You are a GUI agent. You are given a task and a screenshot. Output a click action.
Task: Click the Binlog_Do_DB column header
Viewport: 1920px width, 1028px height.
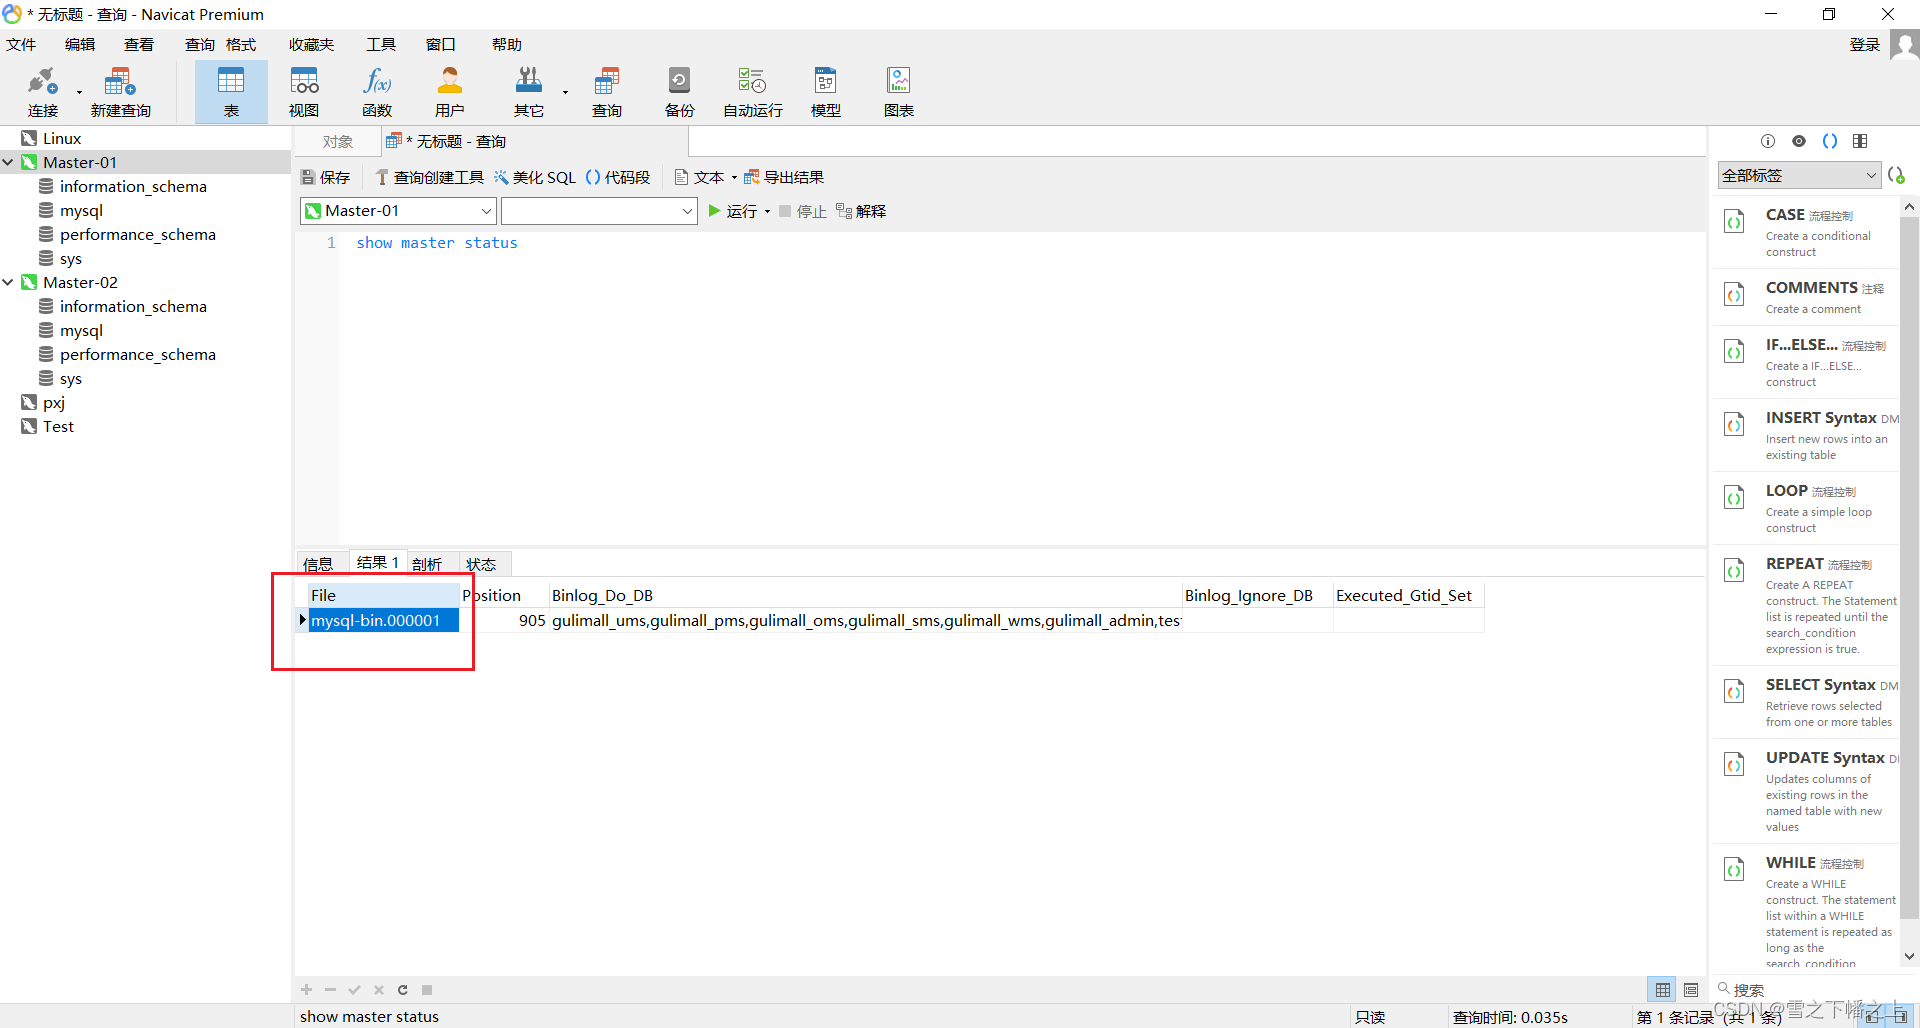point(865,596)
